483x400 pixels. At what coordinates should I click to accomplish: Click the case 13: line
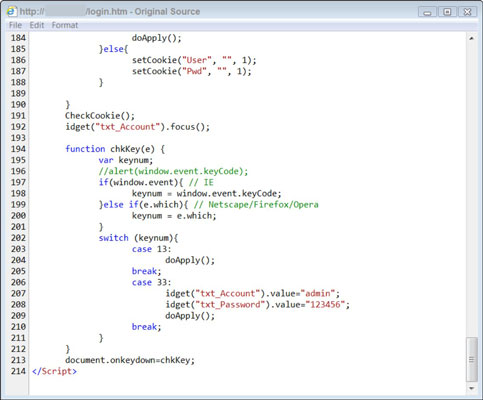151,249
